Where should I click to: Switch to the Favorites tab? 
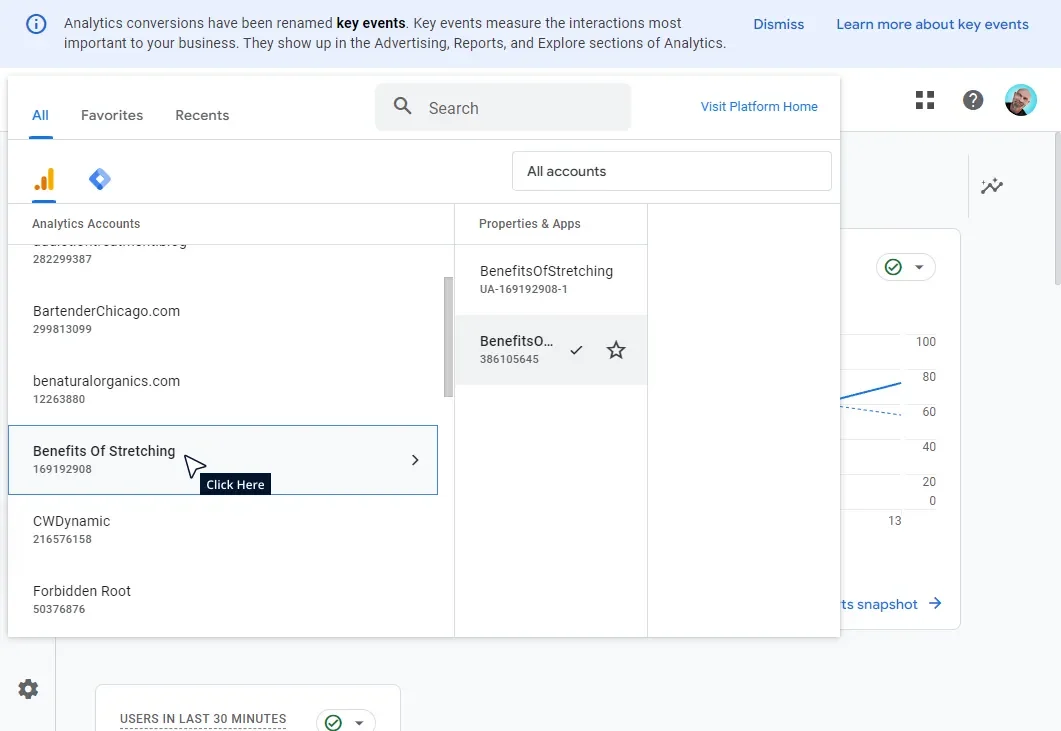[x=111, y=115]
